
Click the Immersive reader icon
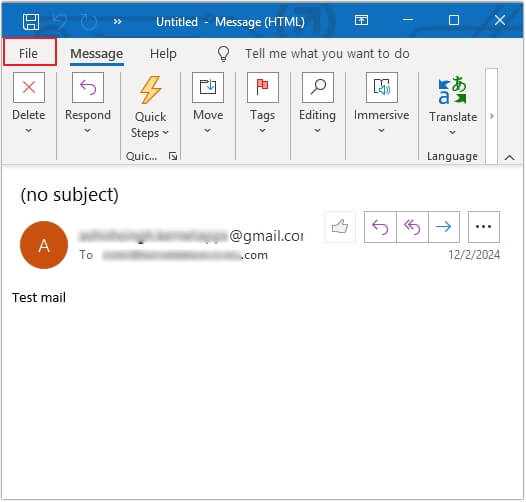[382, 88]
